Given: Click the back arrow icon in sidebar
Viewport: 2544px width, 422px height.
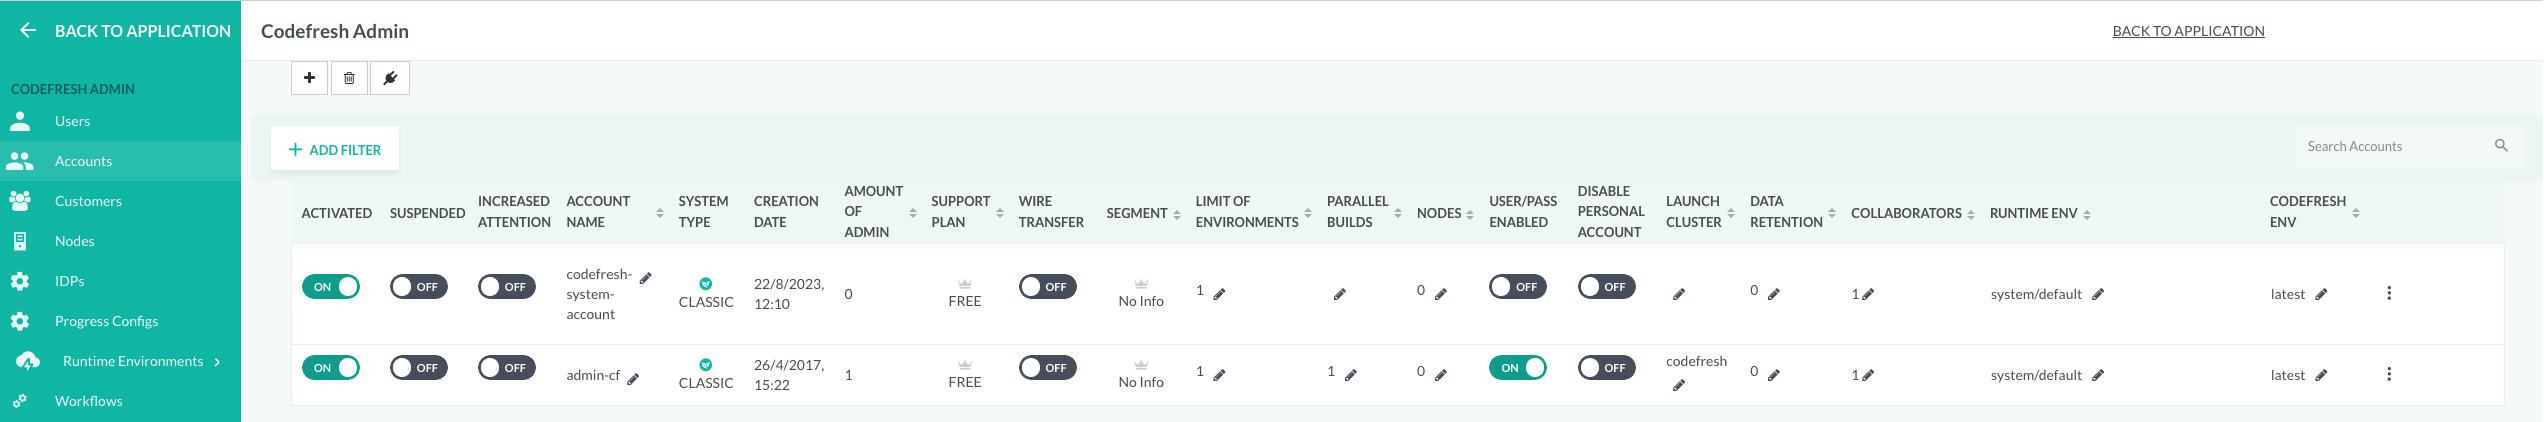Looking at the screenshot, I should (x=28, y=30).
